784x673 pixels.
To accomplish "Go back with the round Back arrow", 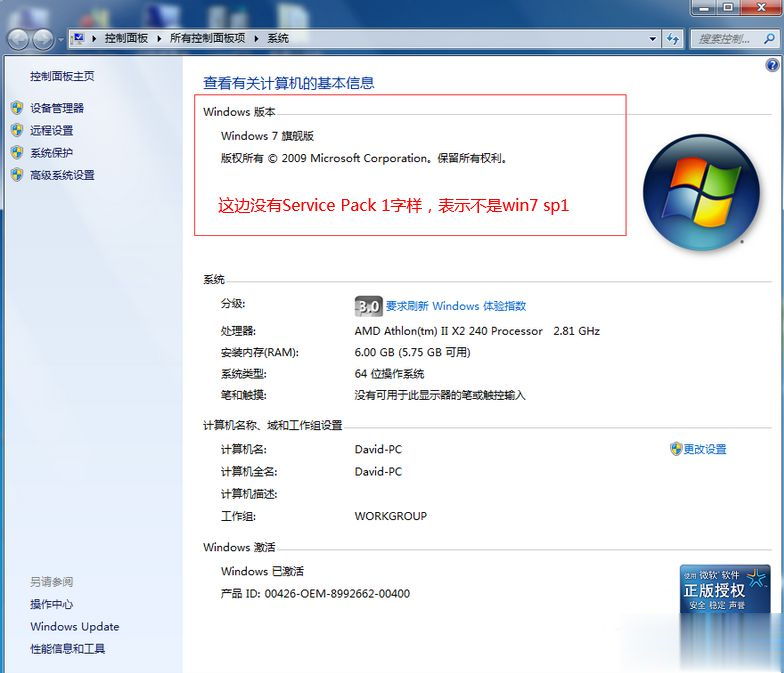I will click(18, 39).
